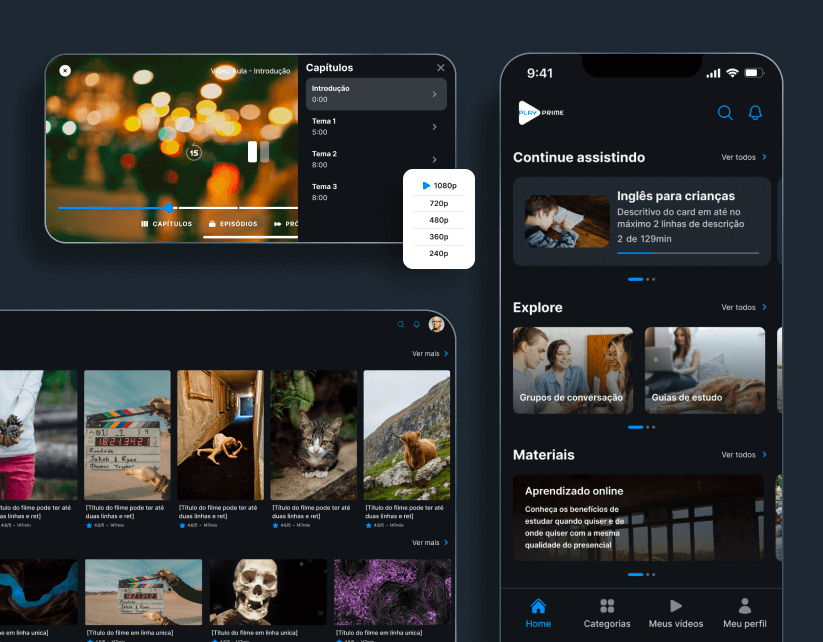Open Meus vídeos tab
The height and width of the screenshot is (642, 823).
pyautogui.click(x=676, y=613)
